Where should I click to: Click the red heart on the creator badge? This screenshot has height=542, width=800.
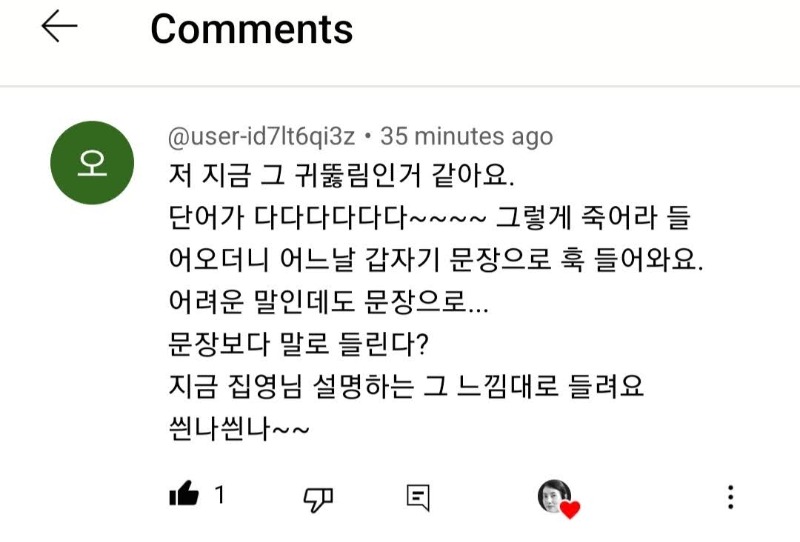tap(570, 510)
